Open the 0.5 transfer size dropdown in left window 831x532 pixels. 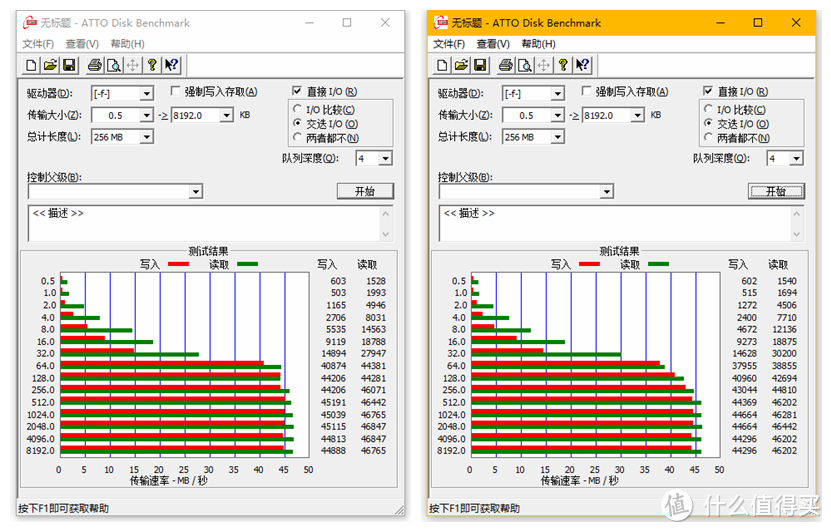[x=147, y=115]
